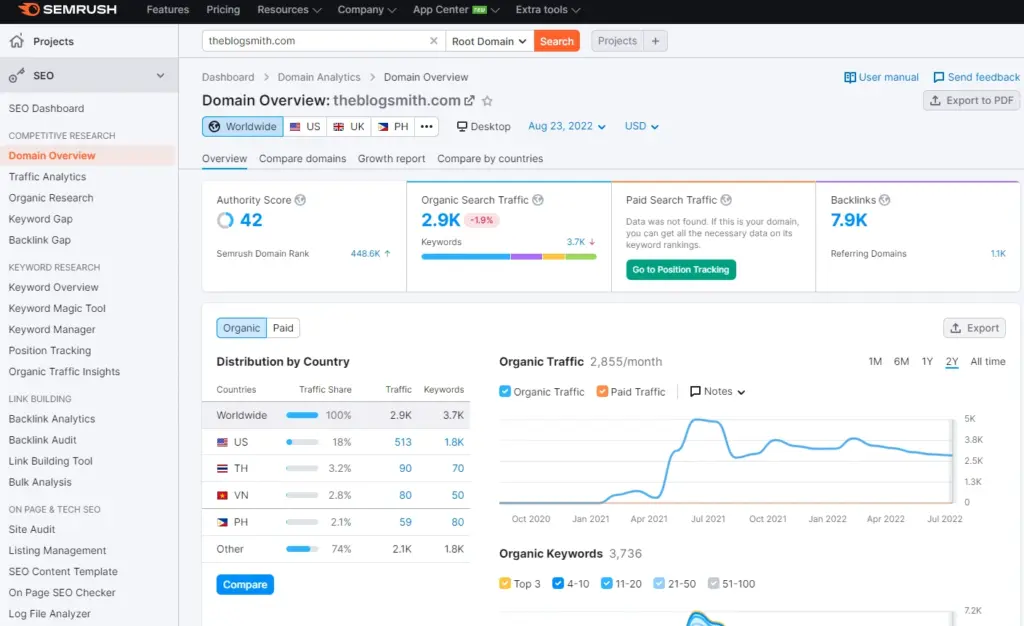The image size is (1024, 626).
Task: Click the Notes icon above chart
Action: (x=696, y=391)
